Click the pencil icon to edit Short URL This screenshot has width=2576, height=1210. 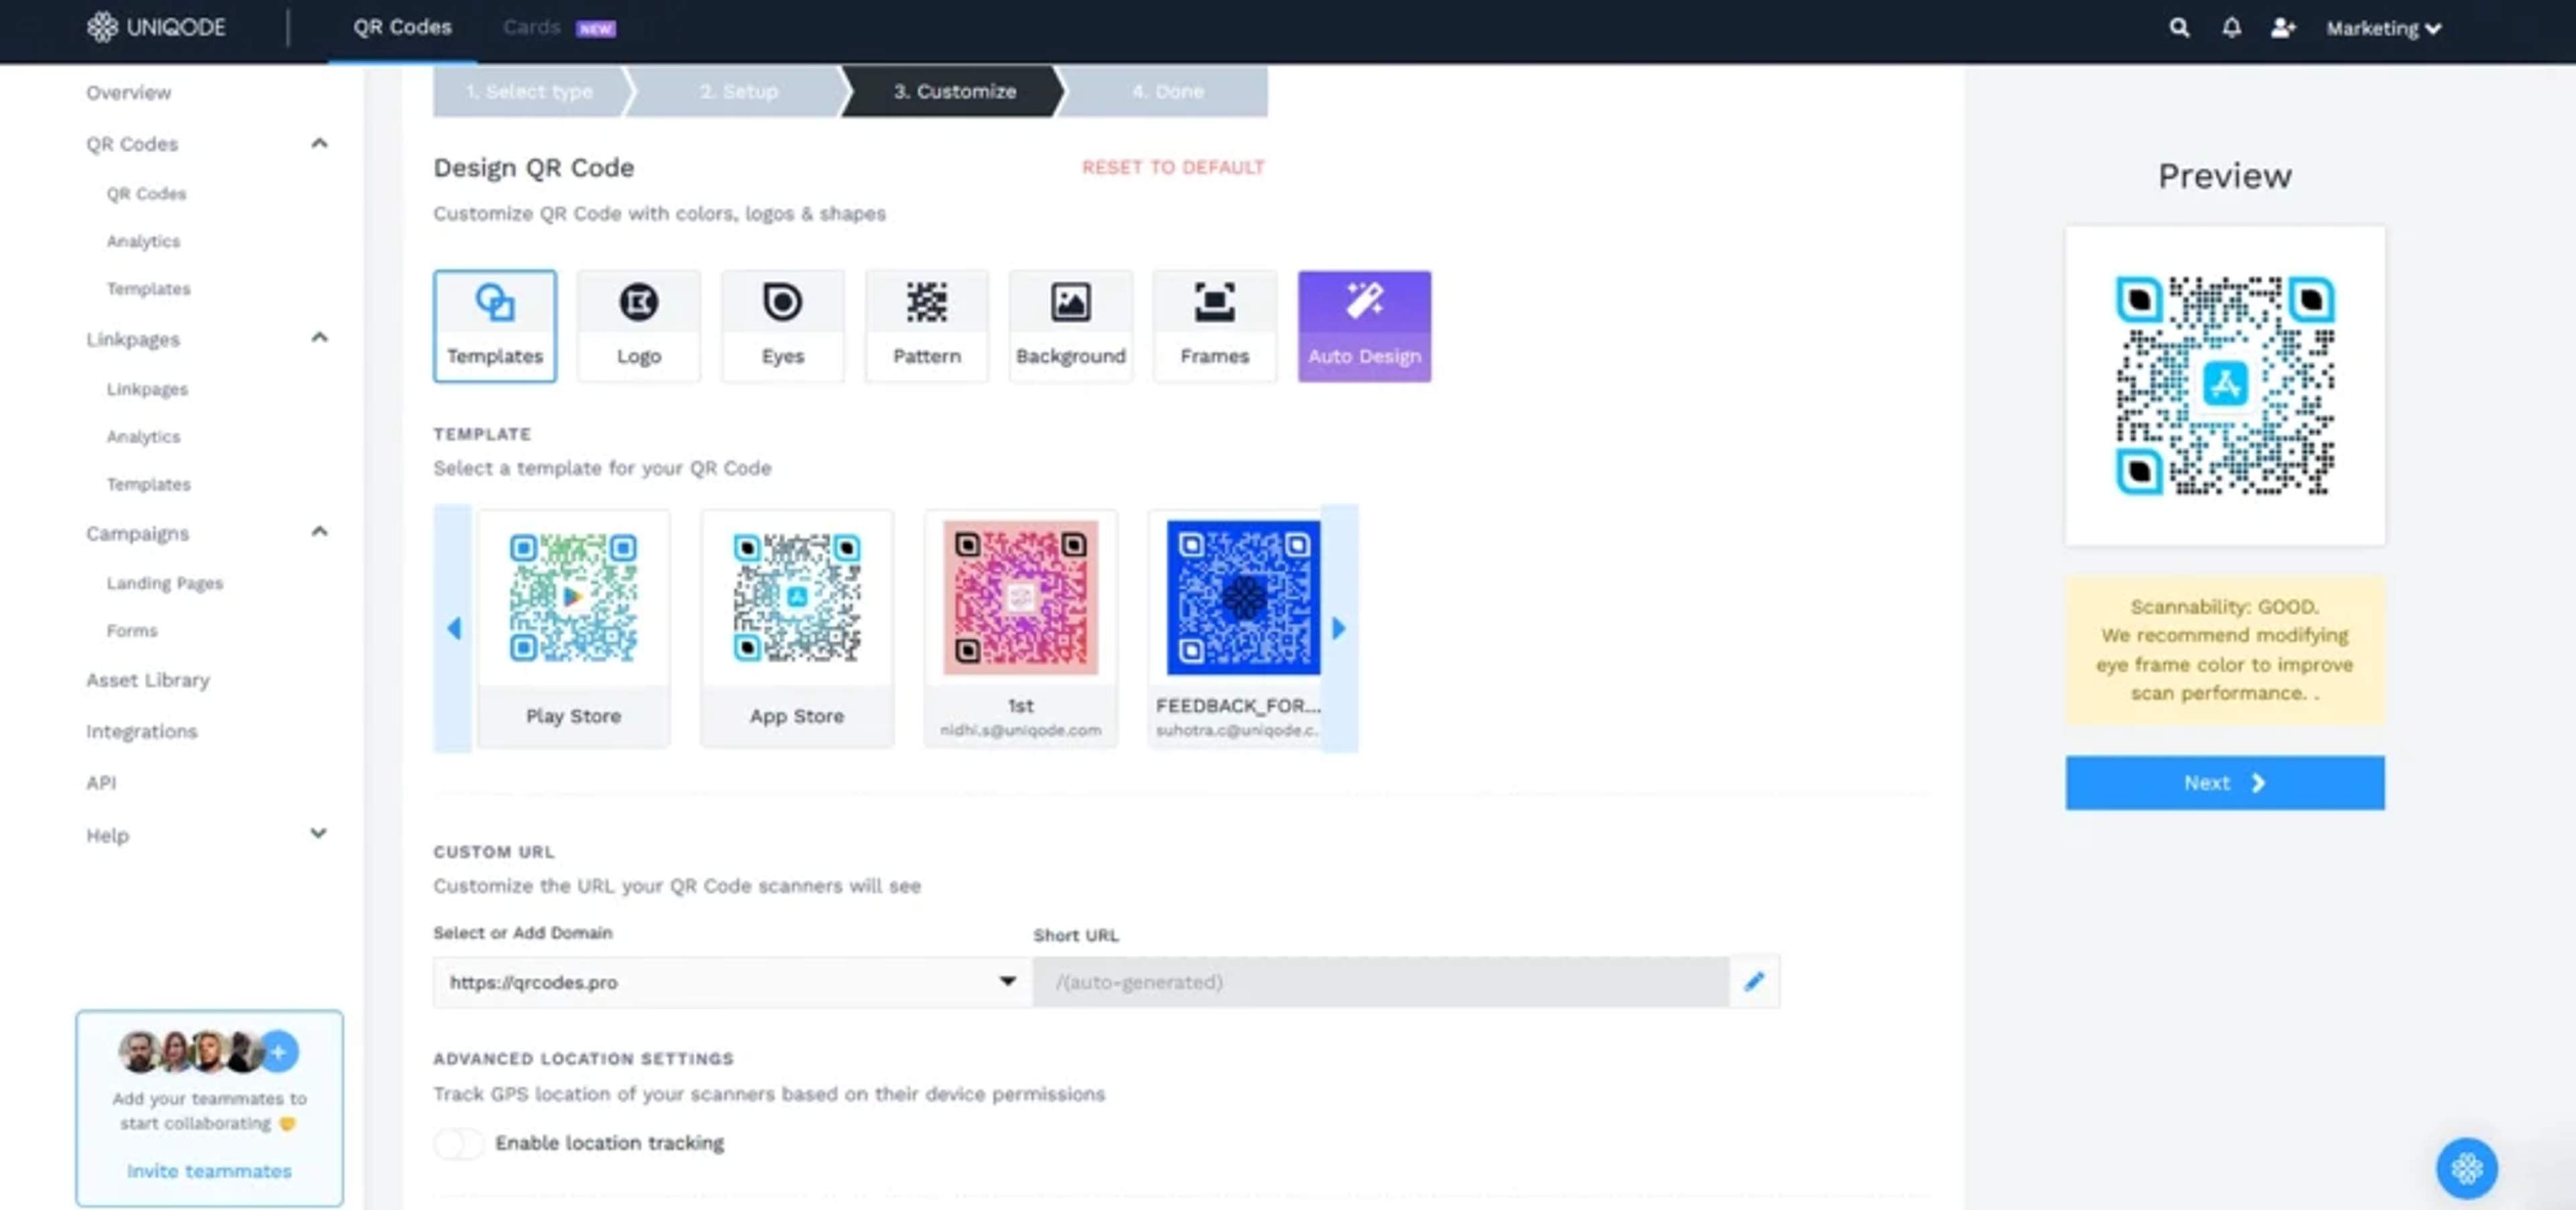(1754, 982)
